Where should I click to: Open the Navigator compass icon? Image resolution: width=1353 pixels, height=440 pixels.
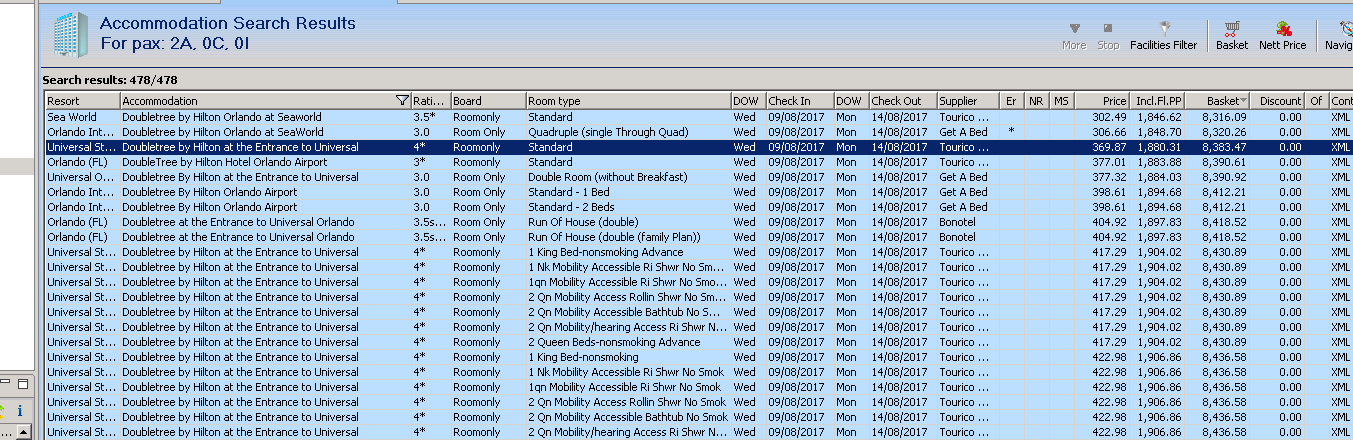1347,28
